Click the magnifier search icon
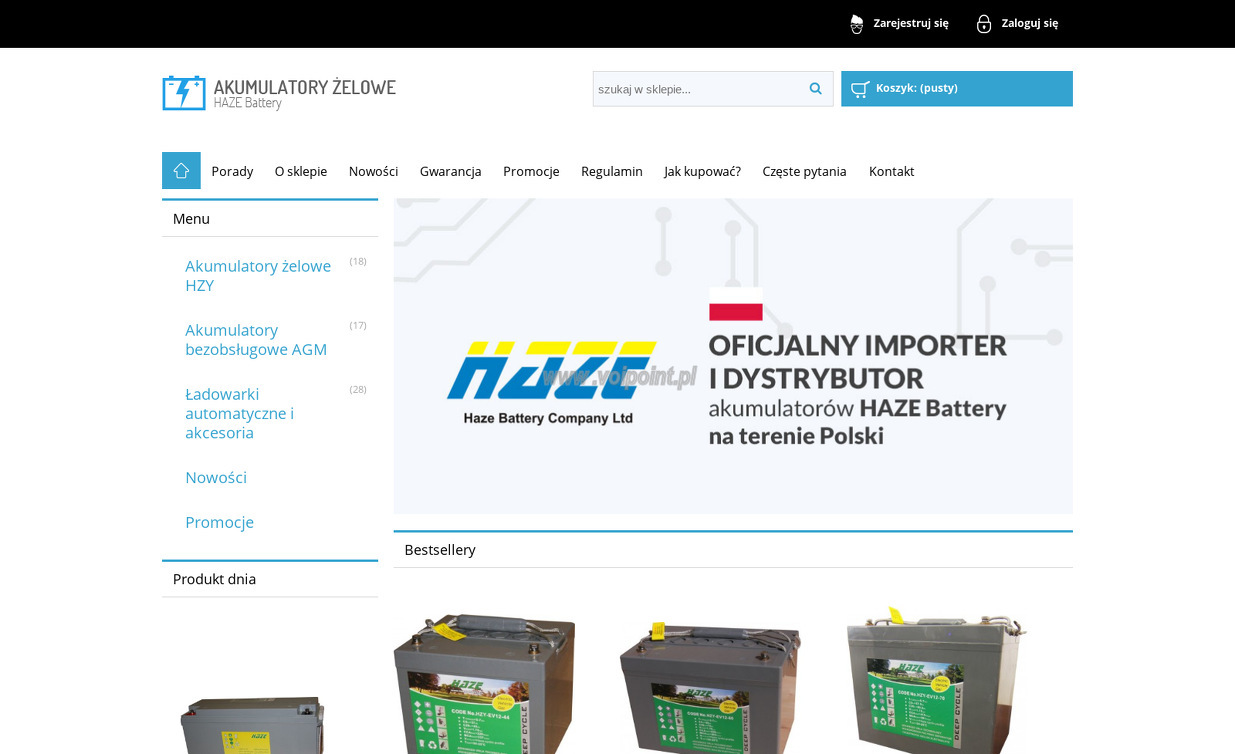Viewport: 1235px width, 754px height. tap(816, 89)
